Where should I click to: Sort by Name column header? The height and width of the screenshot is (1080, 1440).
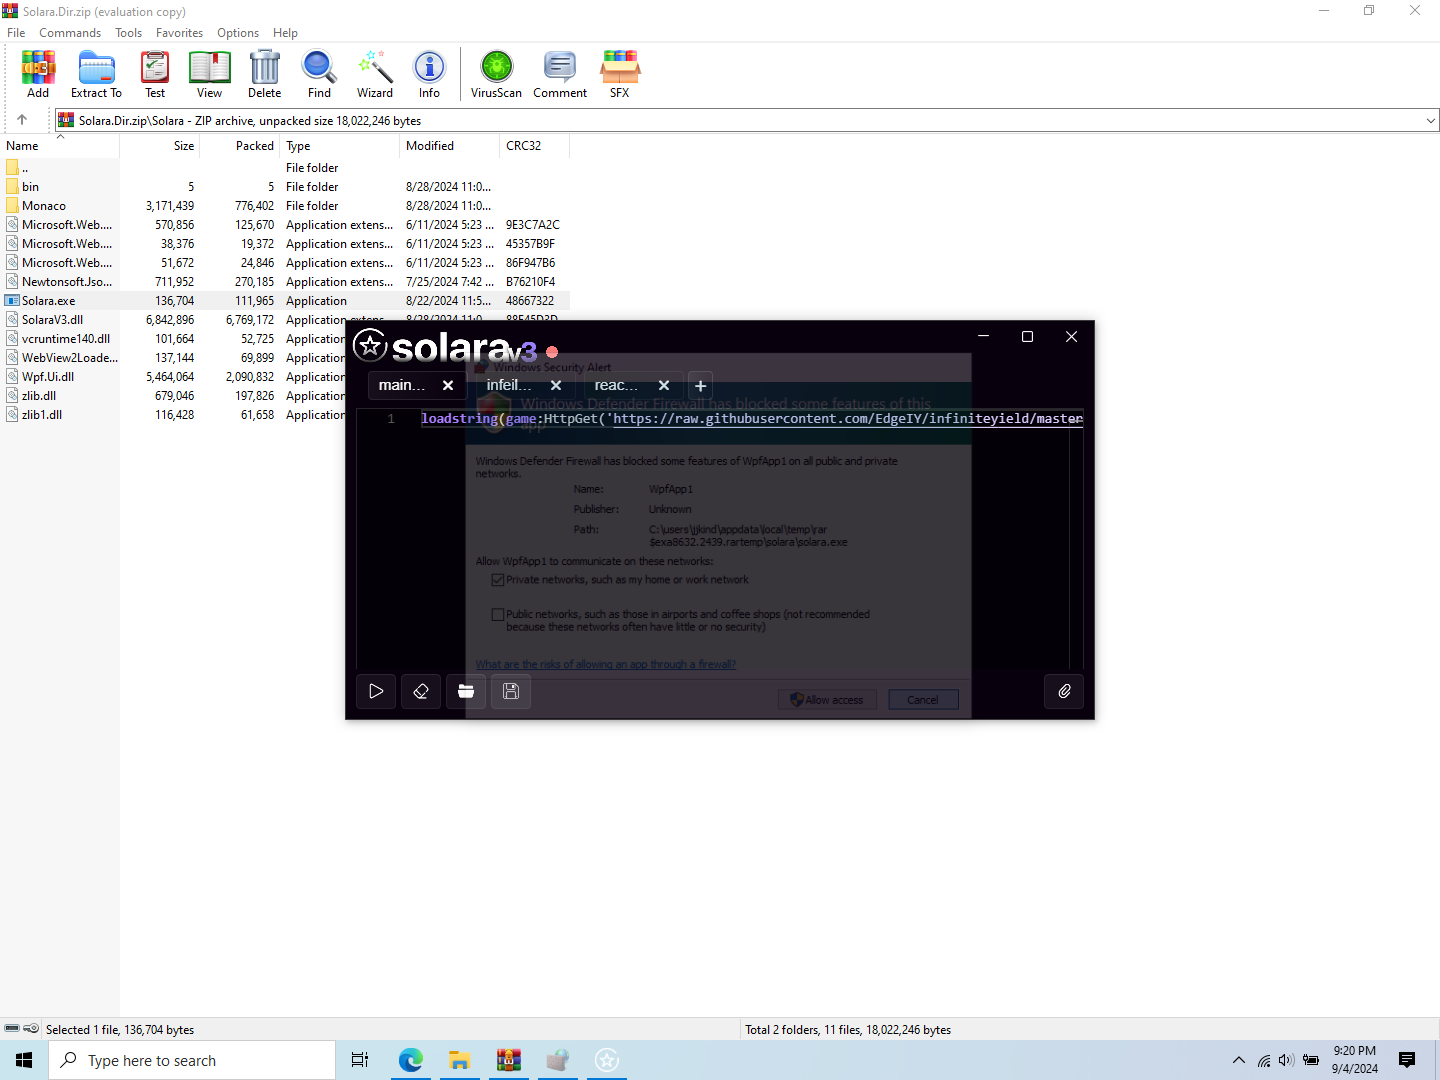coord(60,146)
